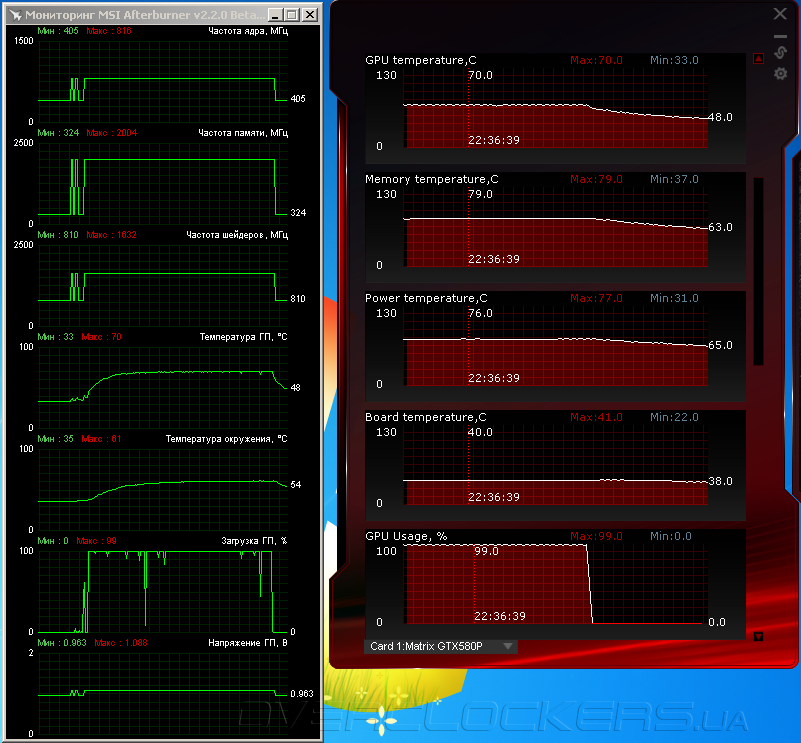Click the GPU Tweak monitor vertical scrollbar
801x743 pixels.
click(759, 271)
